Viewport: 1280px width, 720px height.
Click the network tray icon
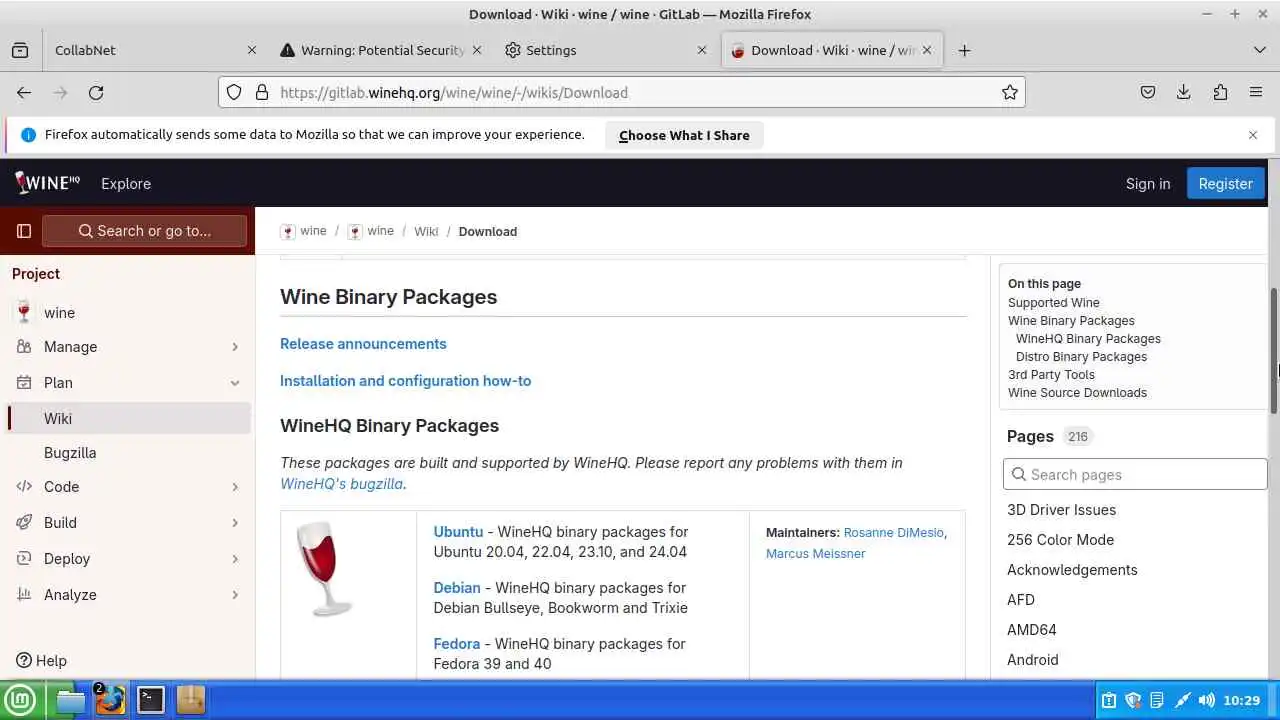pyautogui.click(x=1182, y=700)
